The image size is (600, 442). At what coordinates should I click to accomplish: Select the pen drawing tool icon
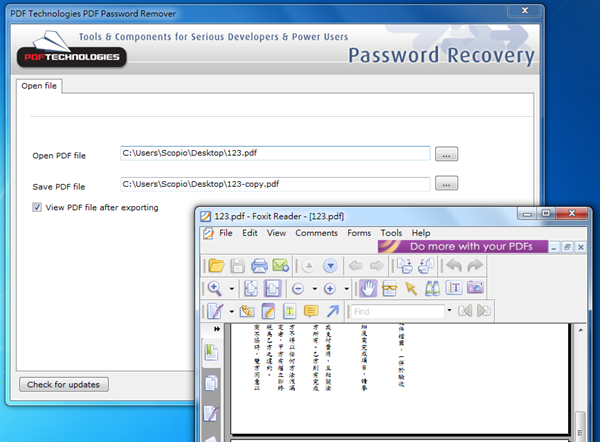(215, 311)
